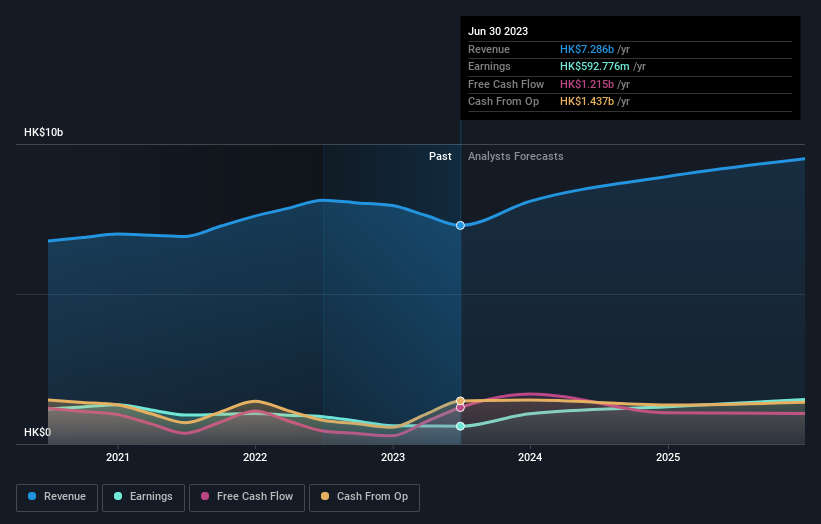Viewport: 821px width, 524px height.
Task: Click the HK$1.437b cash from op value
Action: (586, 102)
